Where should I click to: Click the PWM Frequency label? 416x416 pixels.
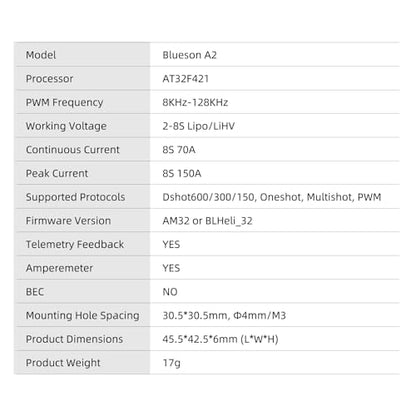[x=64, y=102]
